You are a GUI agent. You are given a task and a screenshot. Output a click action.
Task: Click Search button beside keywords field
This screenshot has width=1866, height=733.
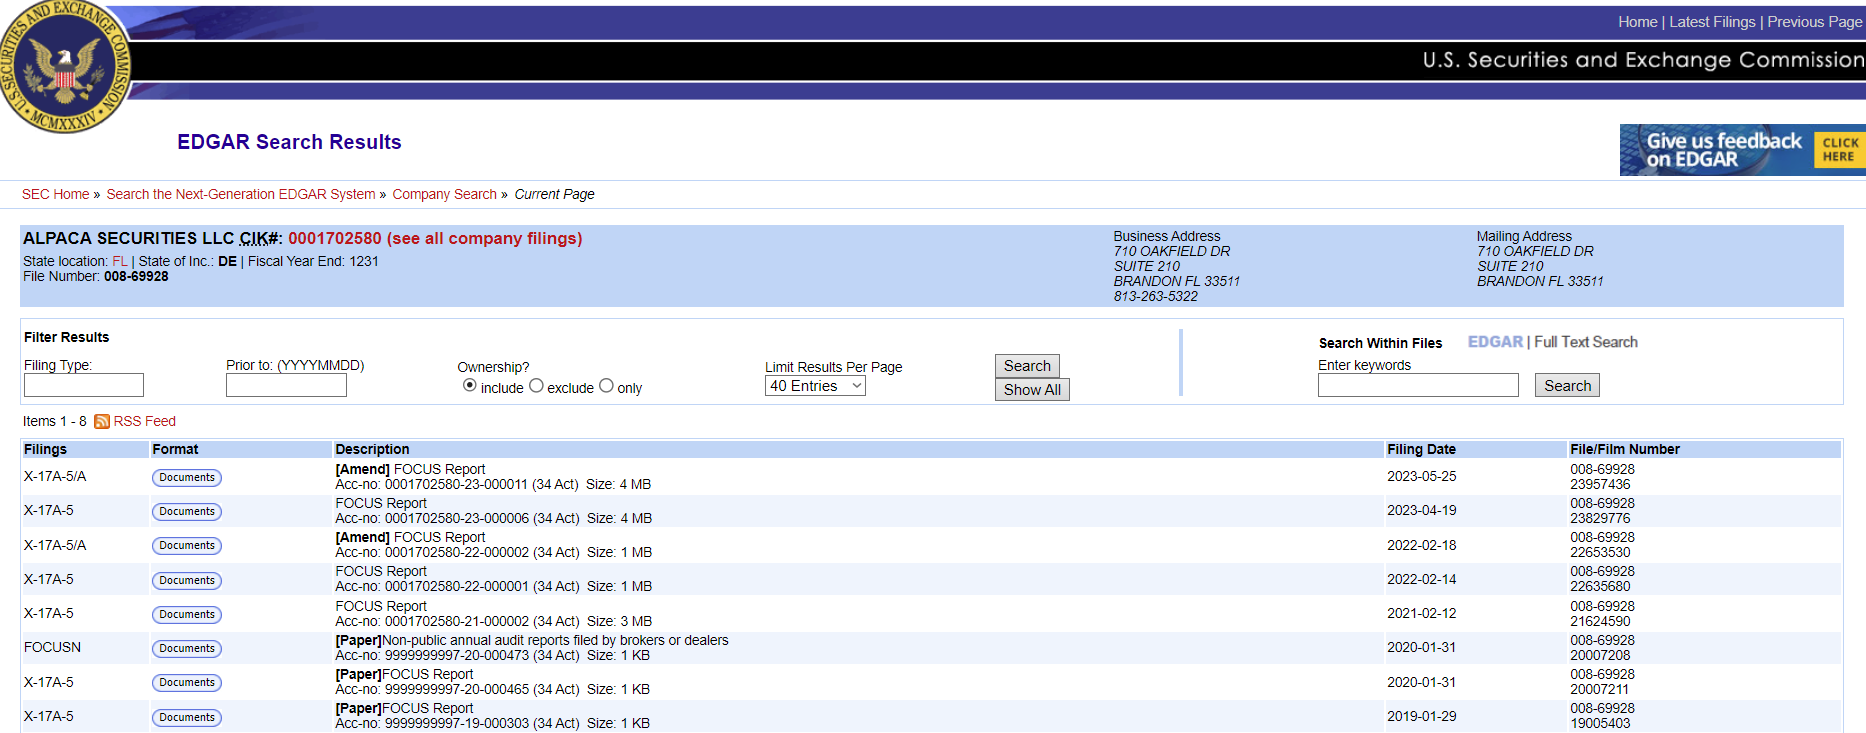pyautogui.click(x=1566, y=386)
